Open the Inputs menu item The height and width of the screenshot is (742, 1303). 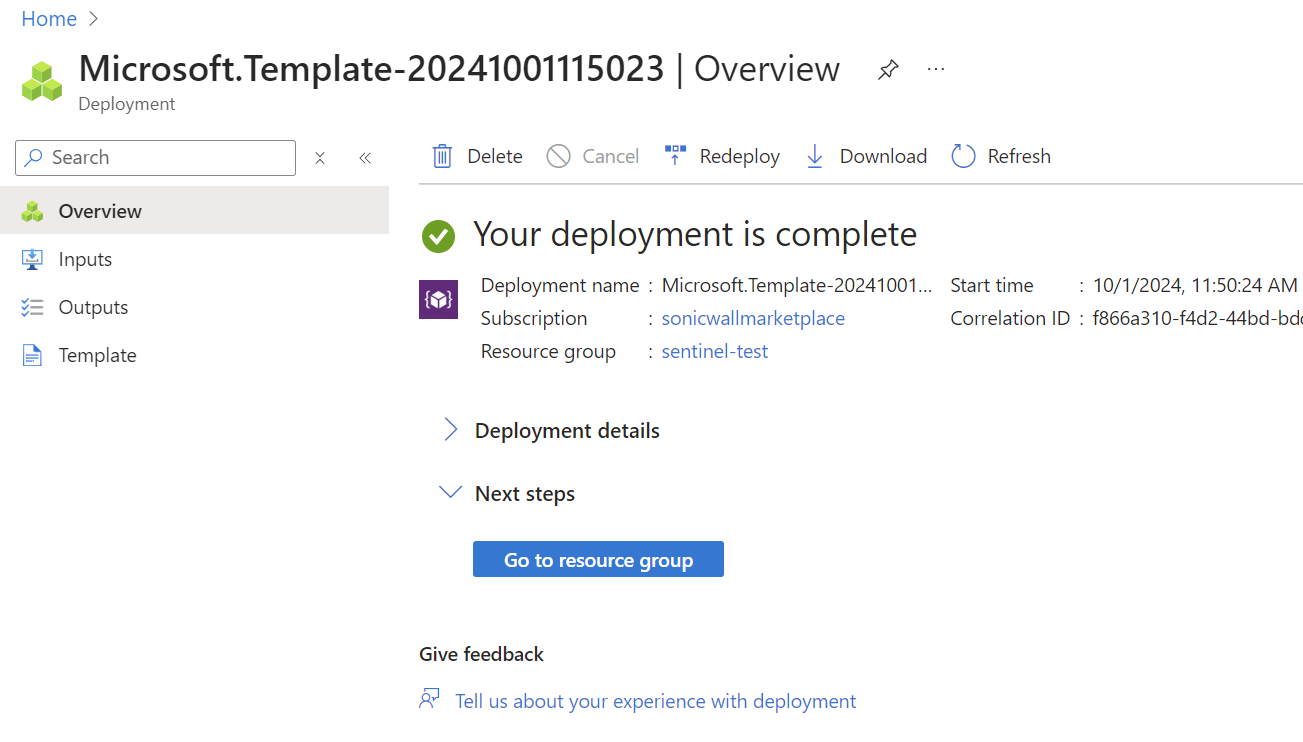point(194,259)
